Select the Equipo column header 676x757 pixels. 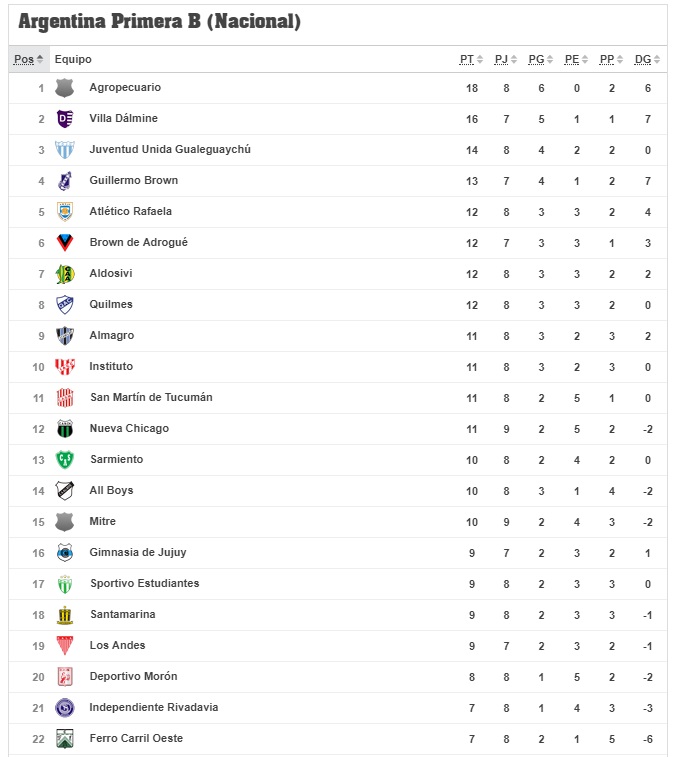click(x=73, y=59)
